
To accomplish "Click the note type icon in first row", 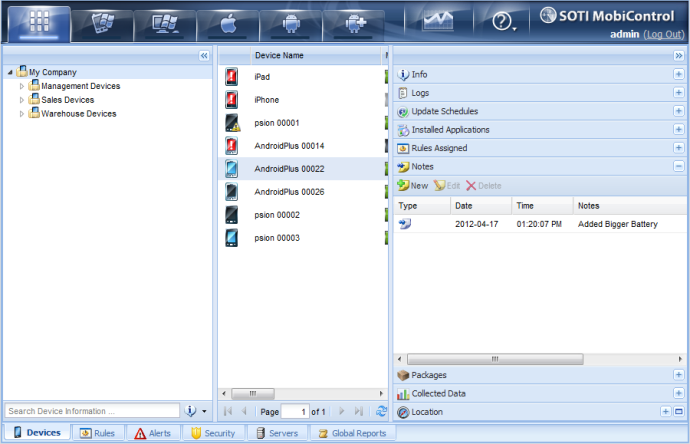I will tap(404, 224).
